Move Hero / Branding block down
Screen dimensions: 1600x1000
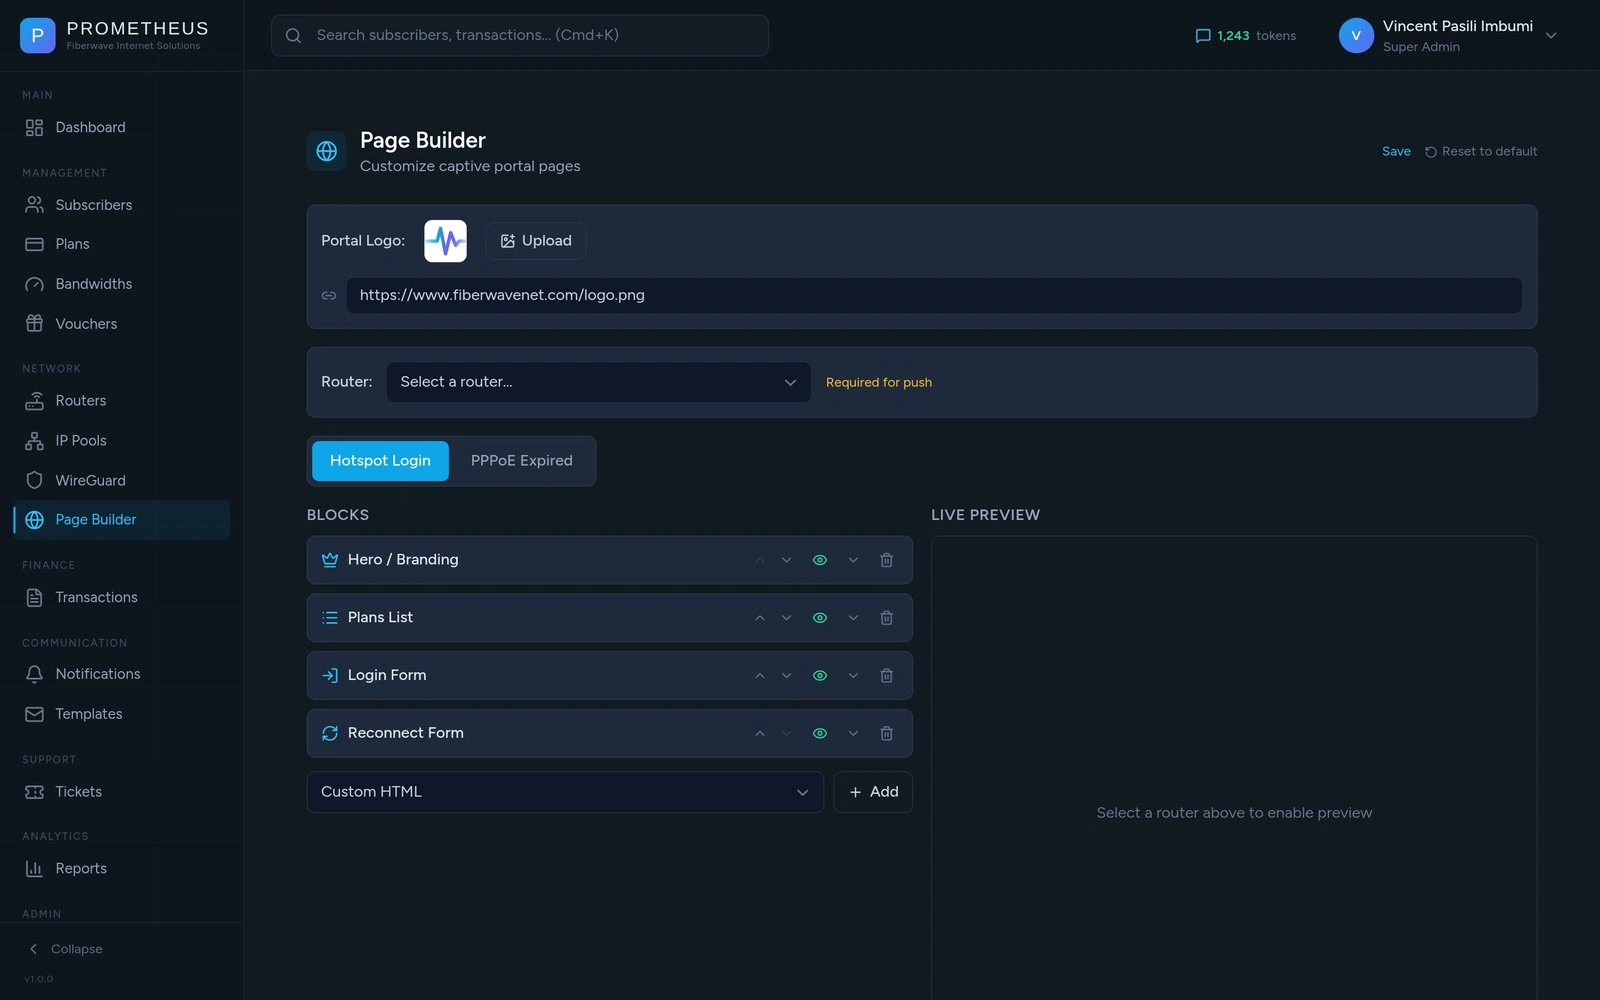(x=787, y=560)
